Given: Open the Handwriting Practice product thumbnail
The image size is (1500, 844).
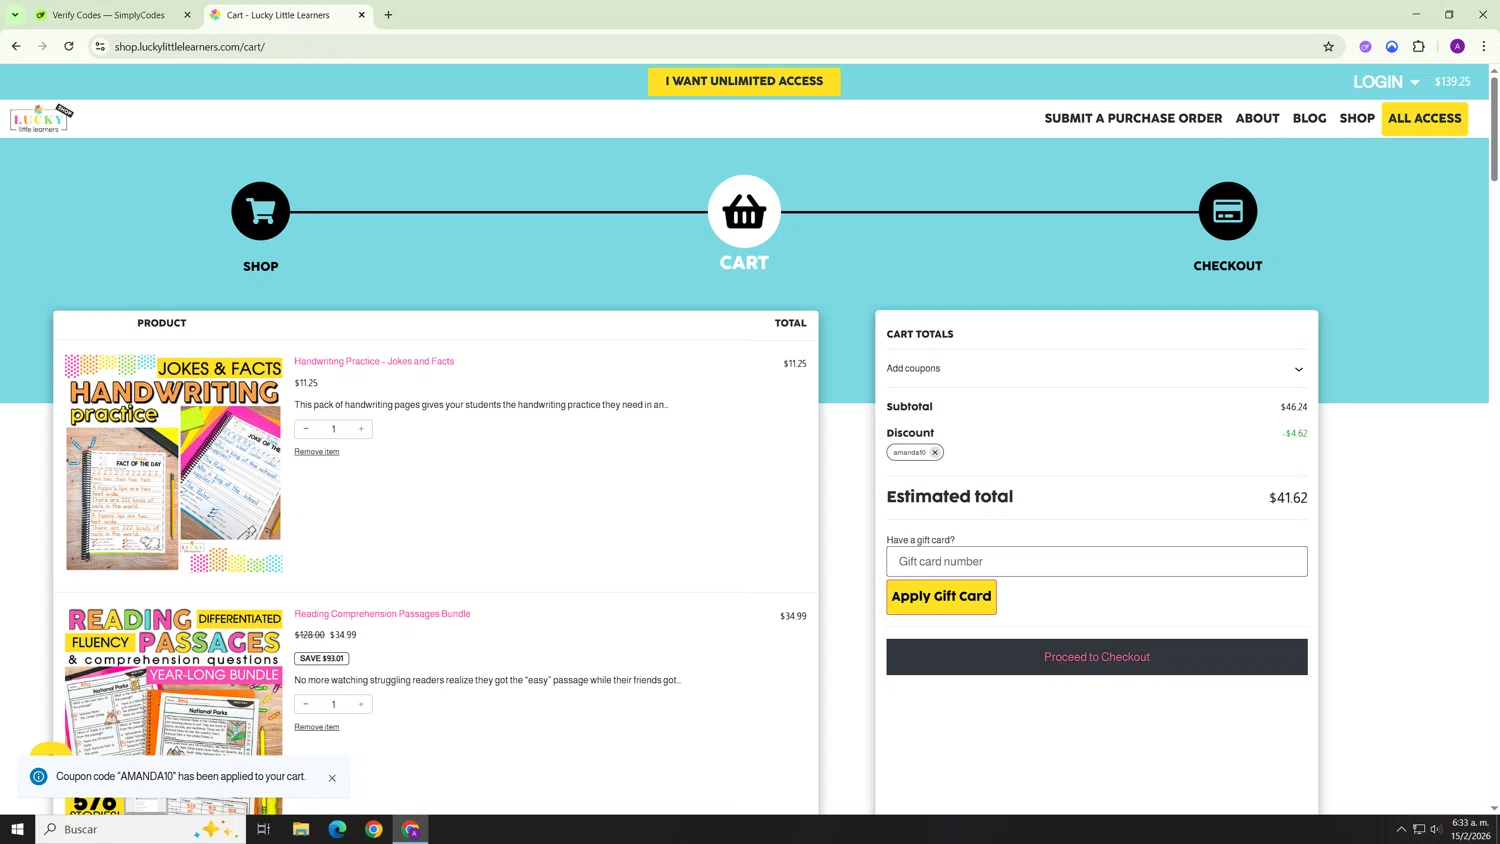Looking at the screenshot, I should (174, 462).
